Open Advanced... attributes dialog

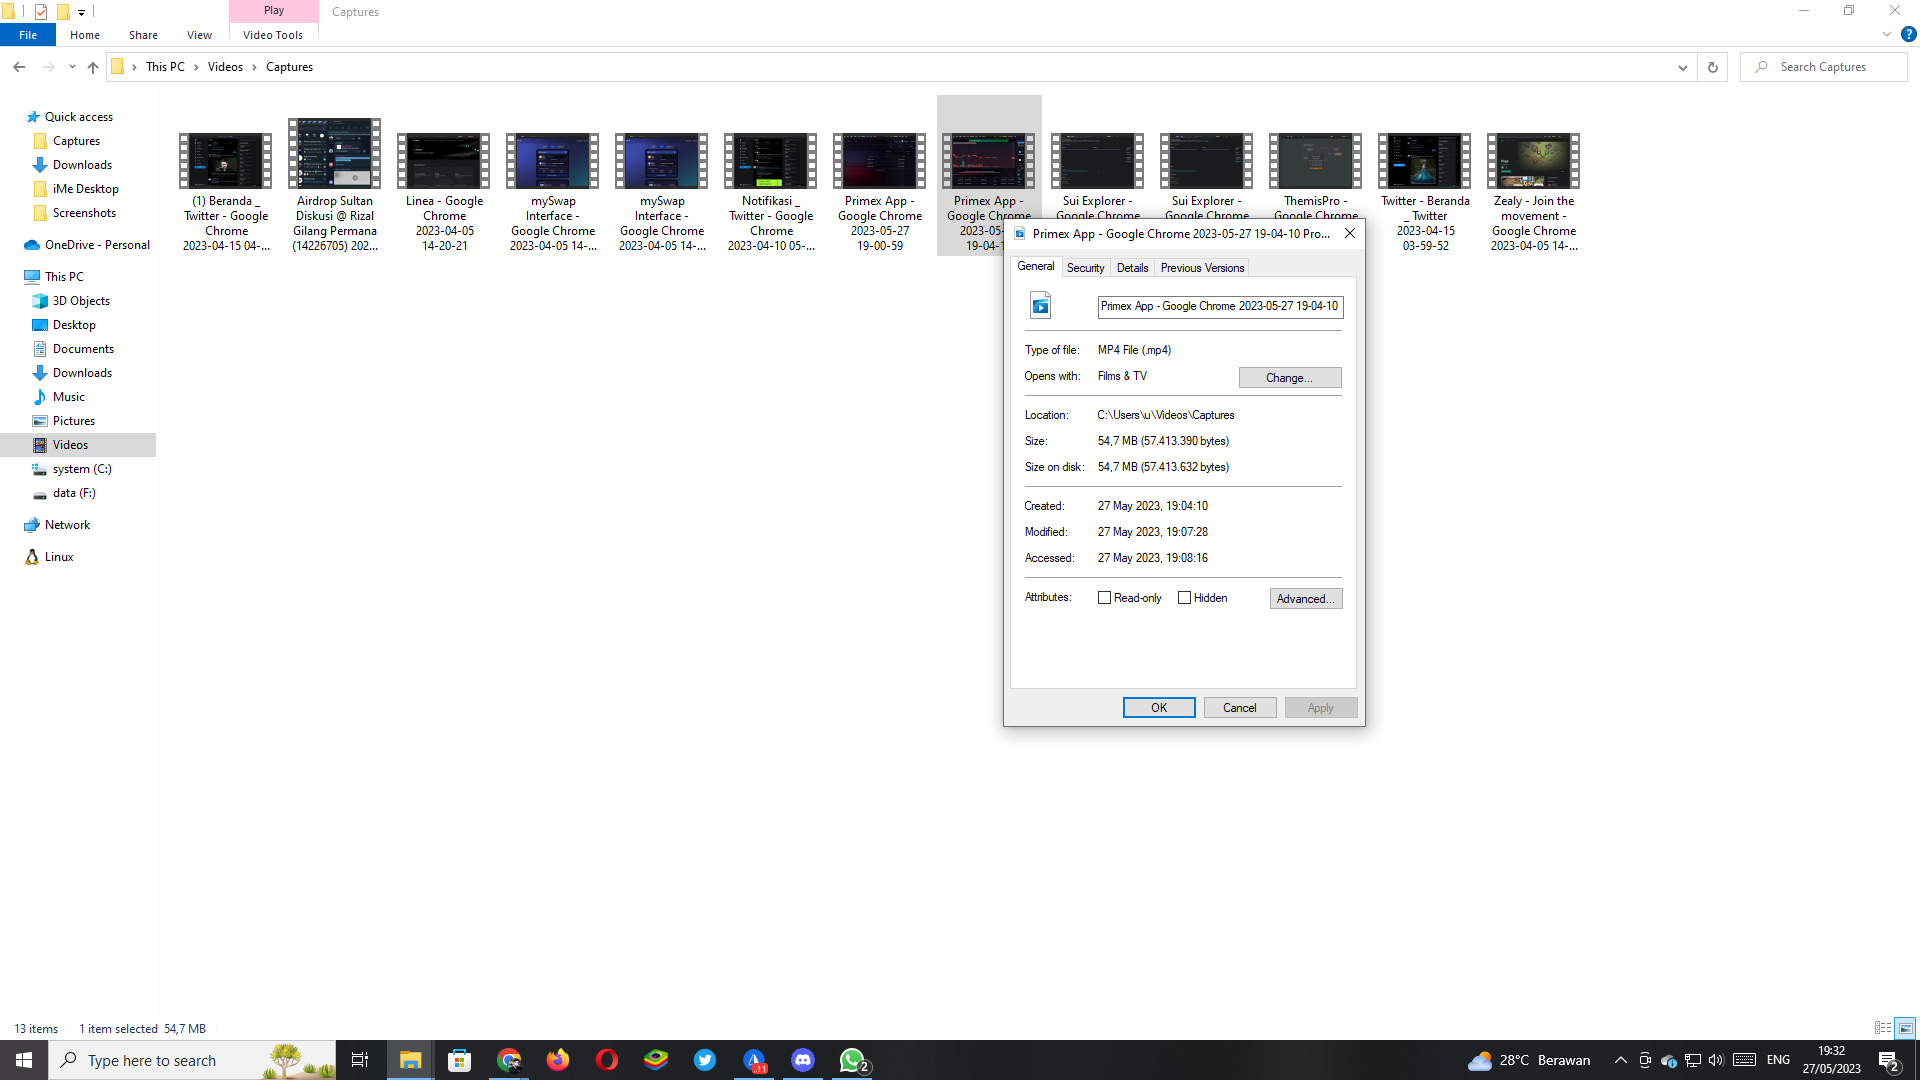click(x=1305, y=599)
